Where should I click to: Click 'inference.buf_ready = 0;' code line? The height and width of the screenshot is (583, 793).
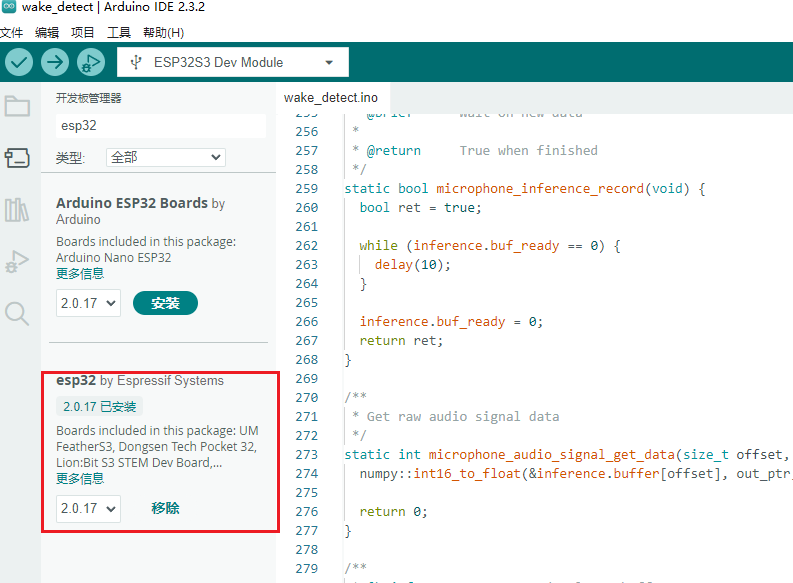coord(451,322)
